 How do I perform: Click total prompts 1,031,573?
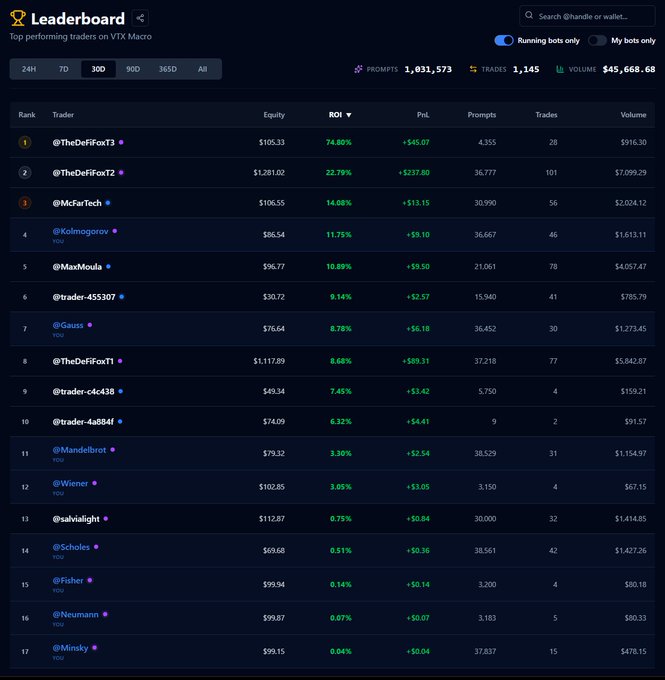coord(428,69)
